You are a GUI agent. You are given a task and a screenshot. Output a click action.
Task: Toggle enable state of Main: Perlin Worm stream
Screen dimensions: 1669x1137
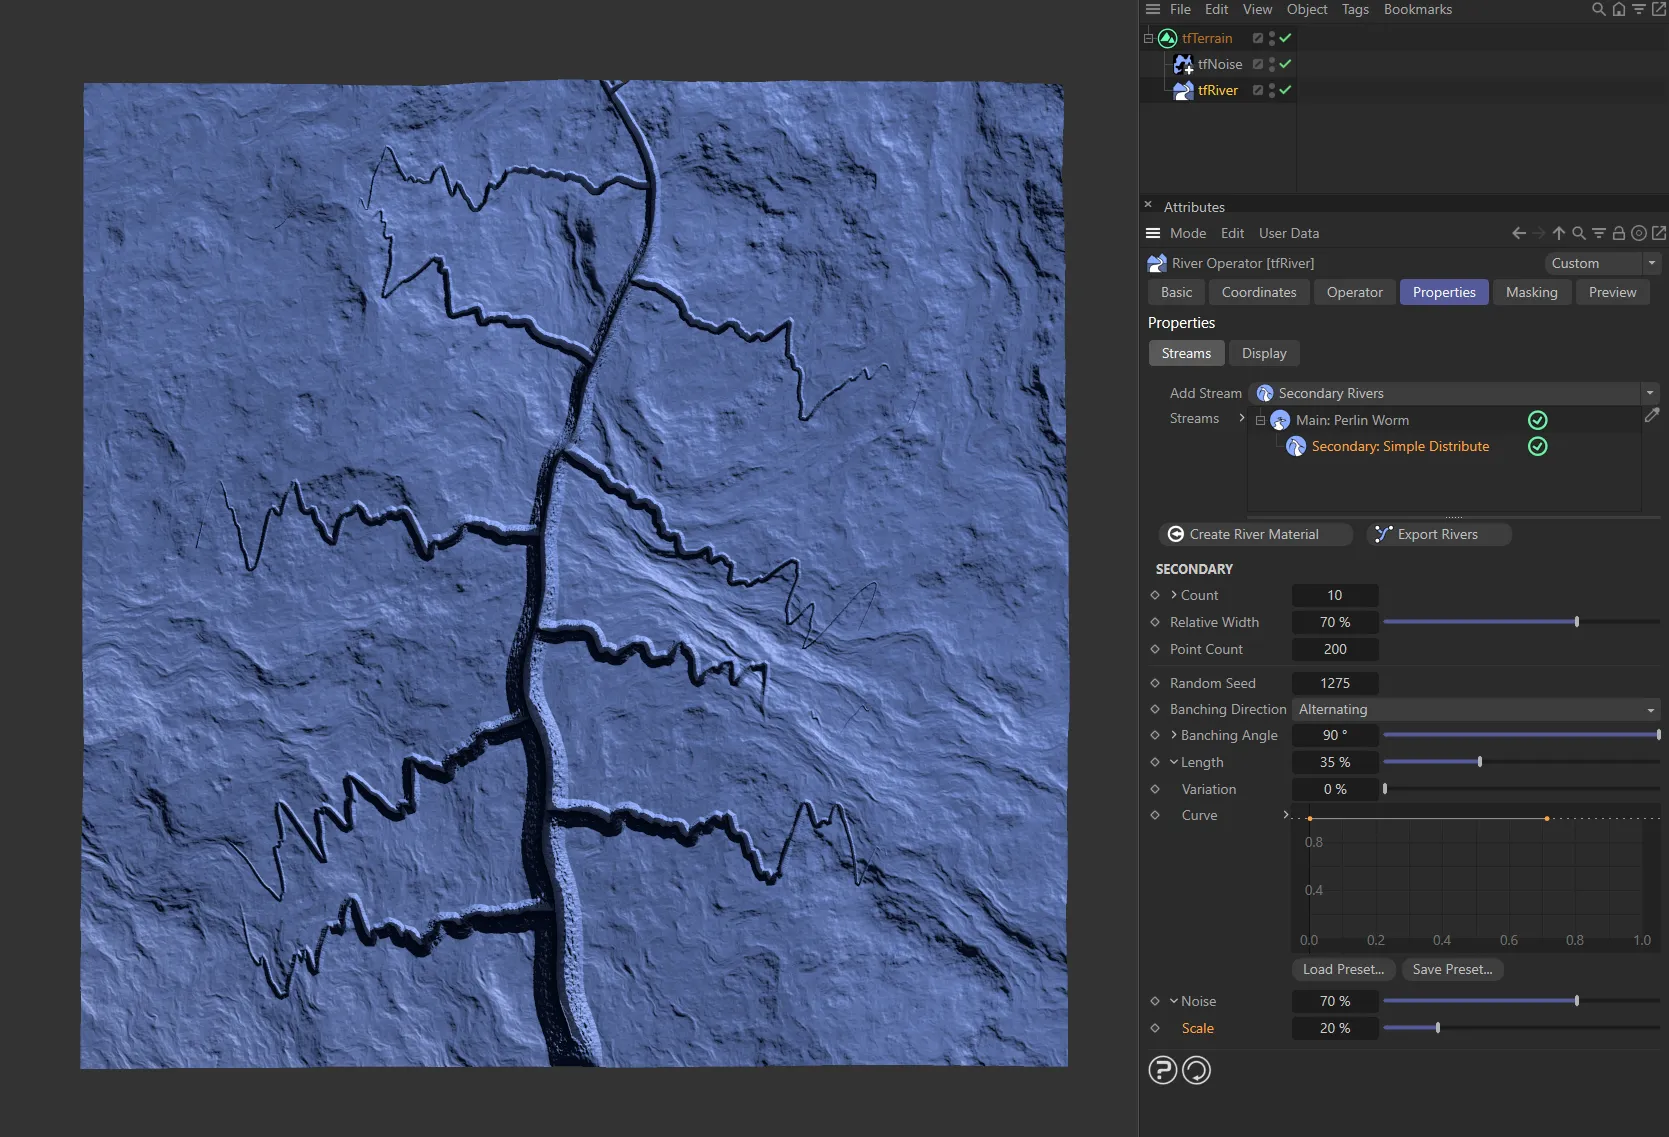tap(1537, 420)
